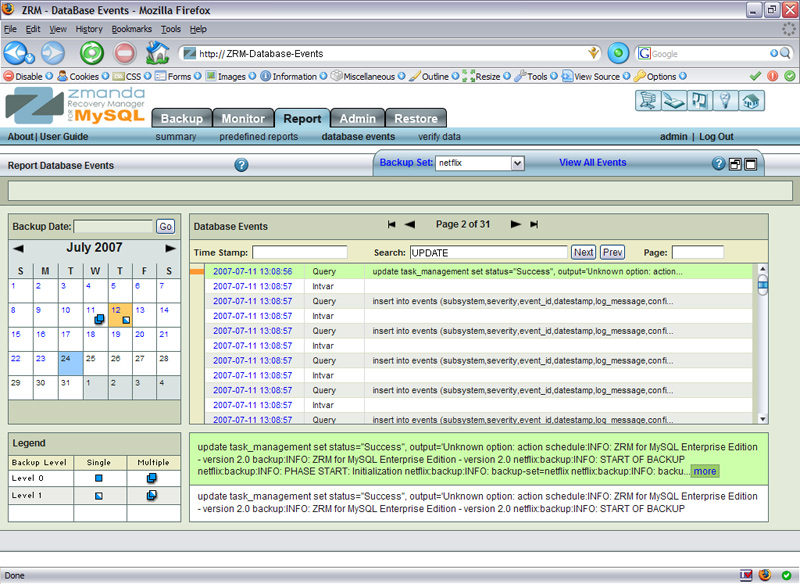800x584 pixels.
Task: Jump to first page of events
Action: 392,225
